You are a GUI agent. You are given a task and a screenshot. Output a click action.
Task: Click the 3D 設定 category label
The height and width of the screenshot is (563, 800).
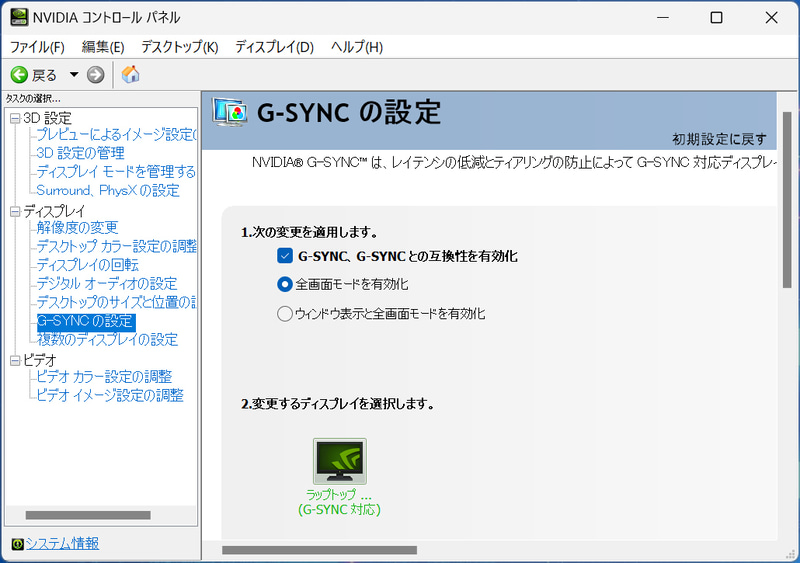[x=47, y=118]
